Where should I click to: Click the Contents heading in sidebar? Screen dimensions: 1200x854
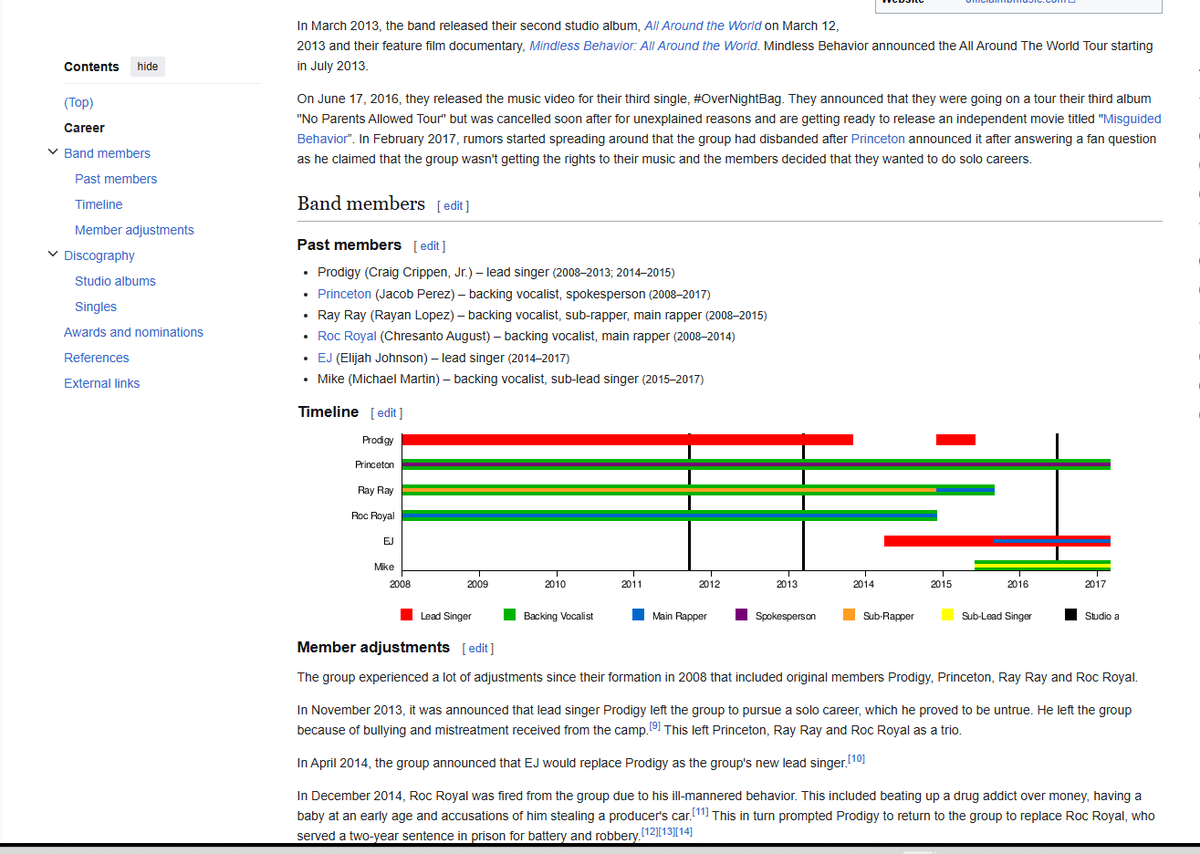[x=91, y=66]
